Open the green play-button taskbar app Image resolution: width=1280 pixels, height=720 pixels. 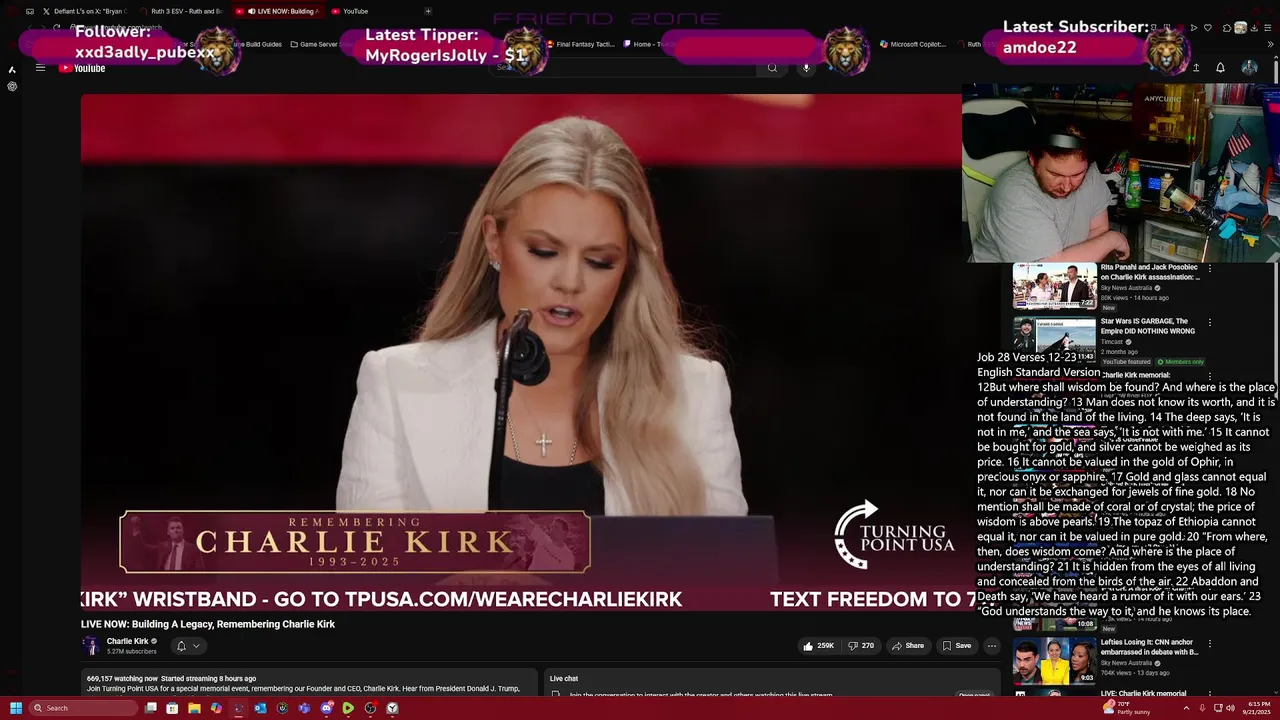pyautogui.click(x=348, y=708)
